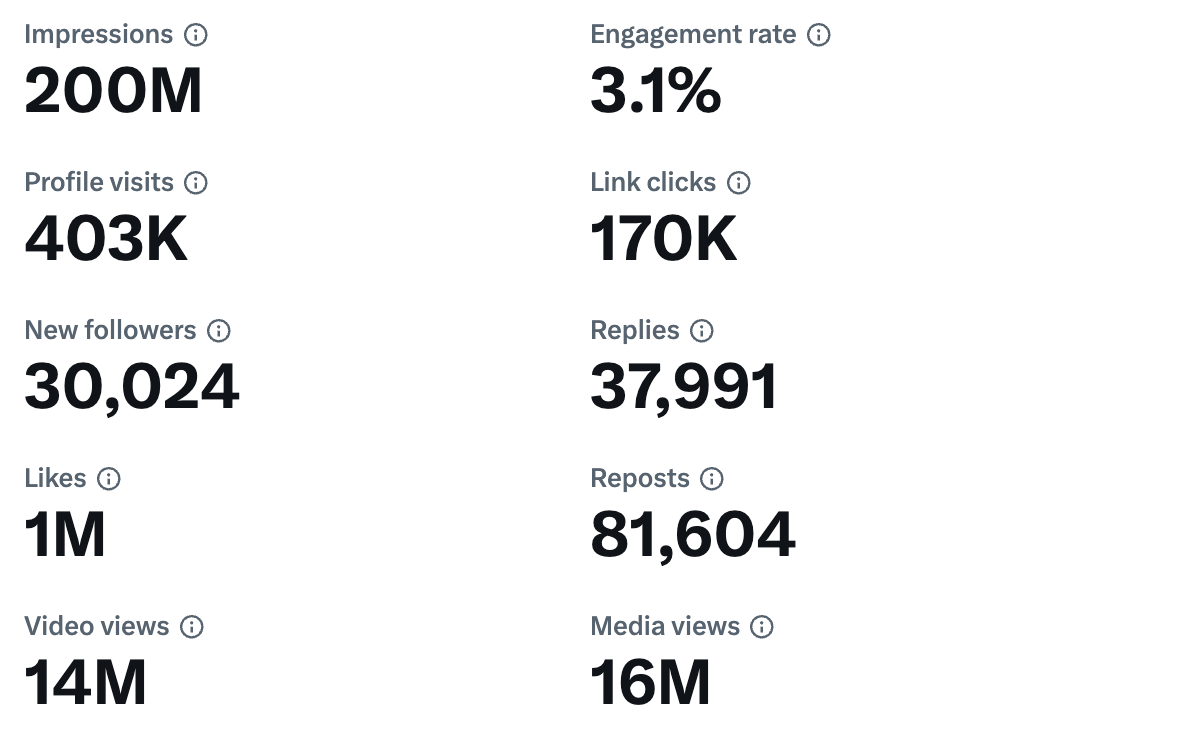This screenshot has height=732, width=1180.
Task: Click the Engagement rate info icon
Action: coord(819,34)
